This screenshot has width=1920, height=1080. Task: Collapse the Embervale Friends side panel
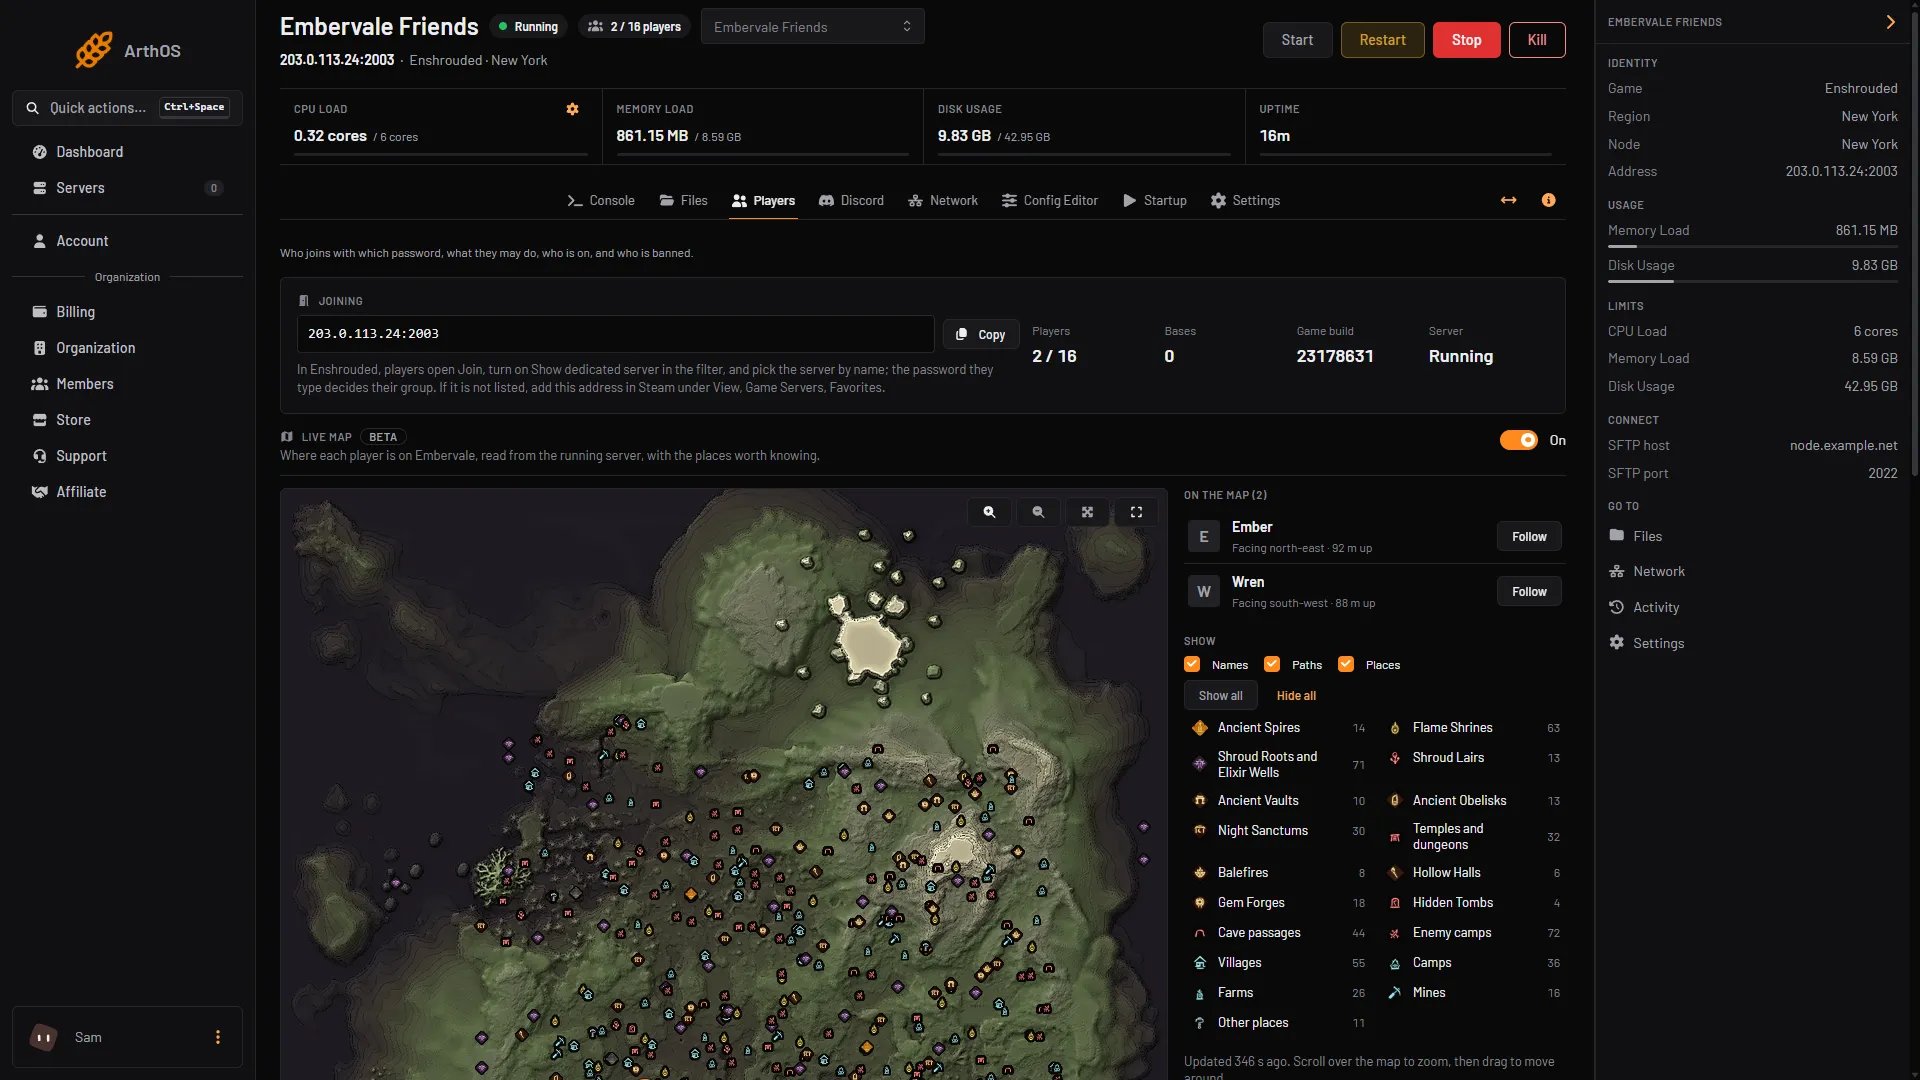1890,22
